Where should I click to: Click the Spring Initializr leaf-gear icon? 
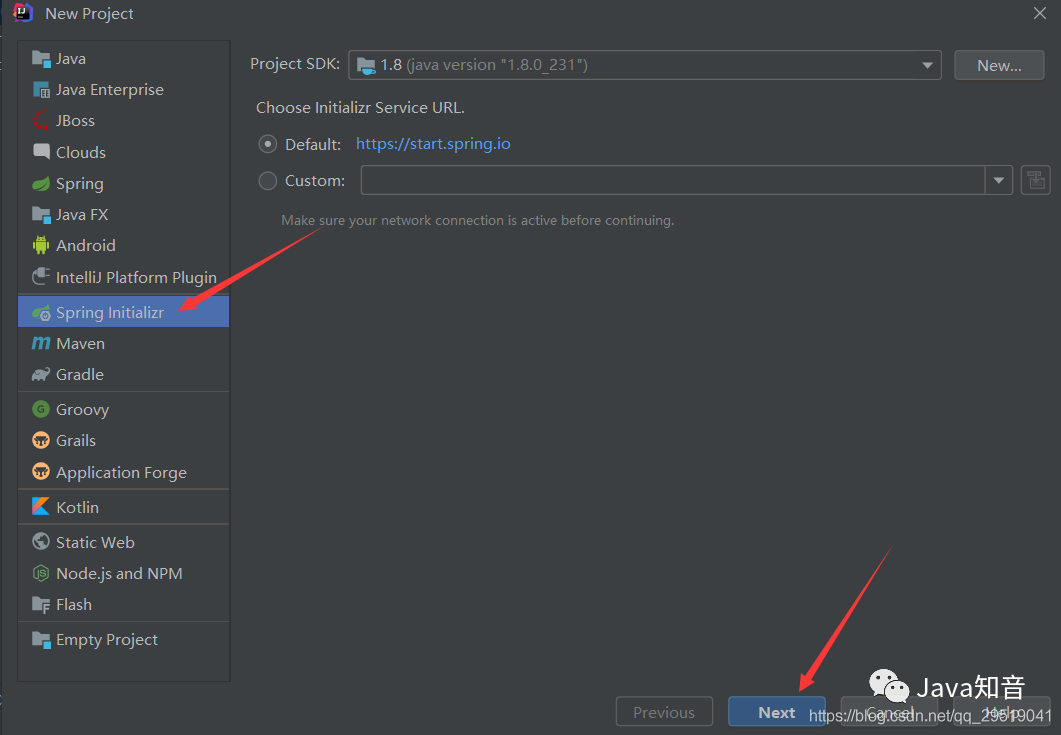(x=41, y=313)
